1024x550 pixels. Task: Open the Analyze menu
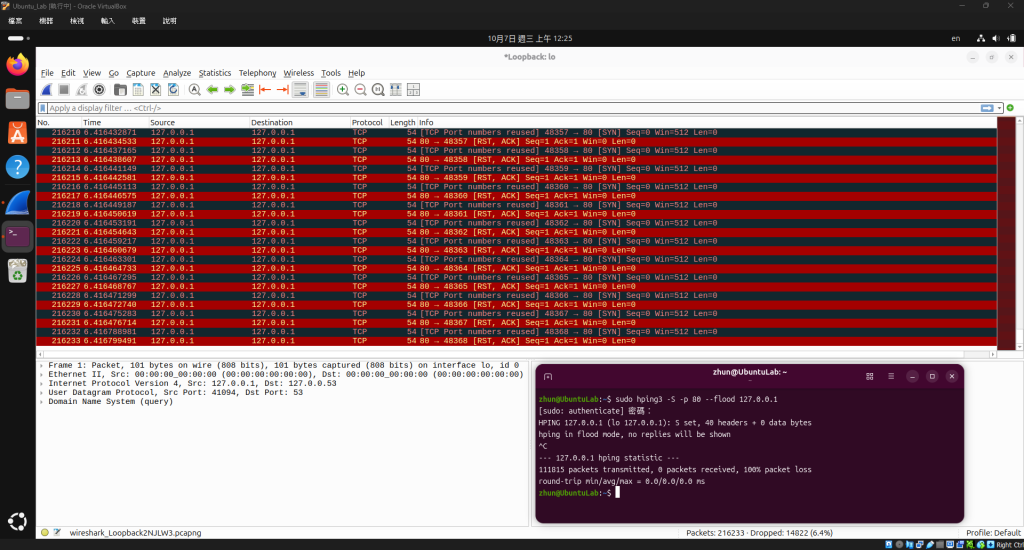point(177,73)
